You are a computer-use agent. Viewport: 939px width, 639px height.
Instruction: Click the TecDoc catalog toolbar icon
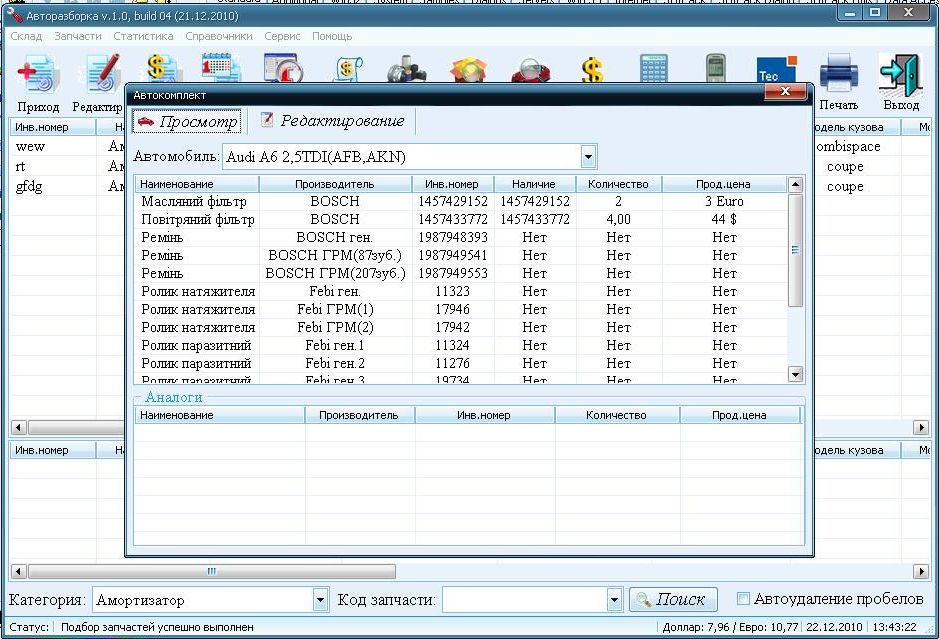[x=775, y=70]
